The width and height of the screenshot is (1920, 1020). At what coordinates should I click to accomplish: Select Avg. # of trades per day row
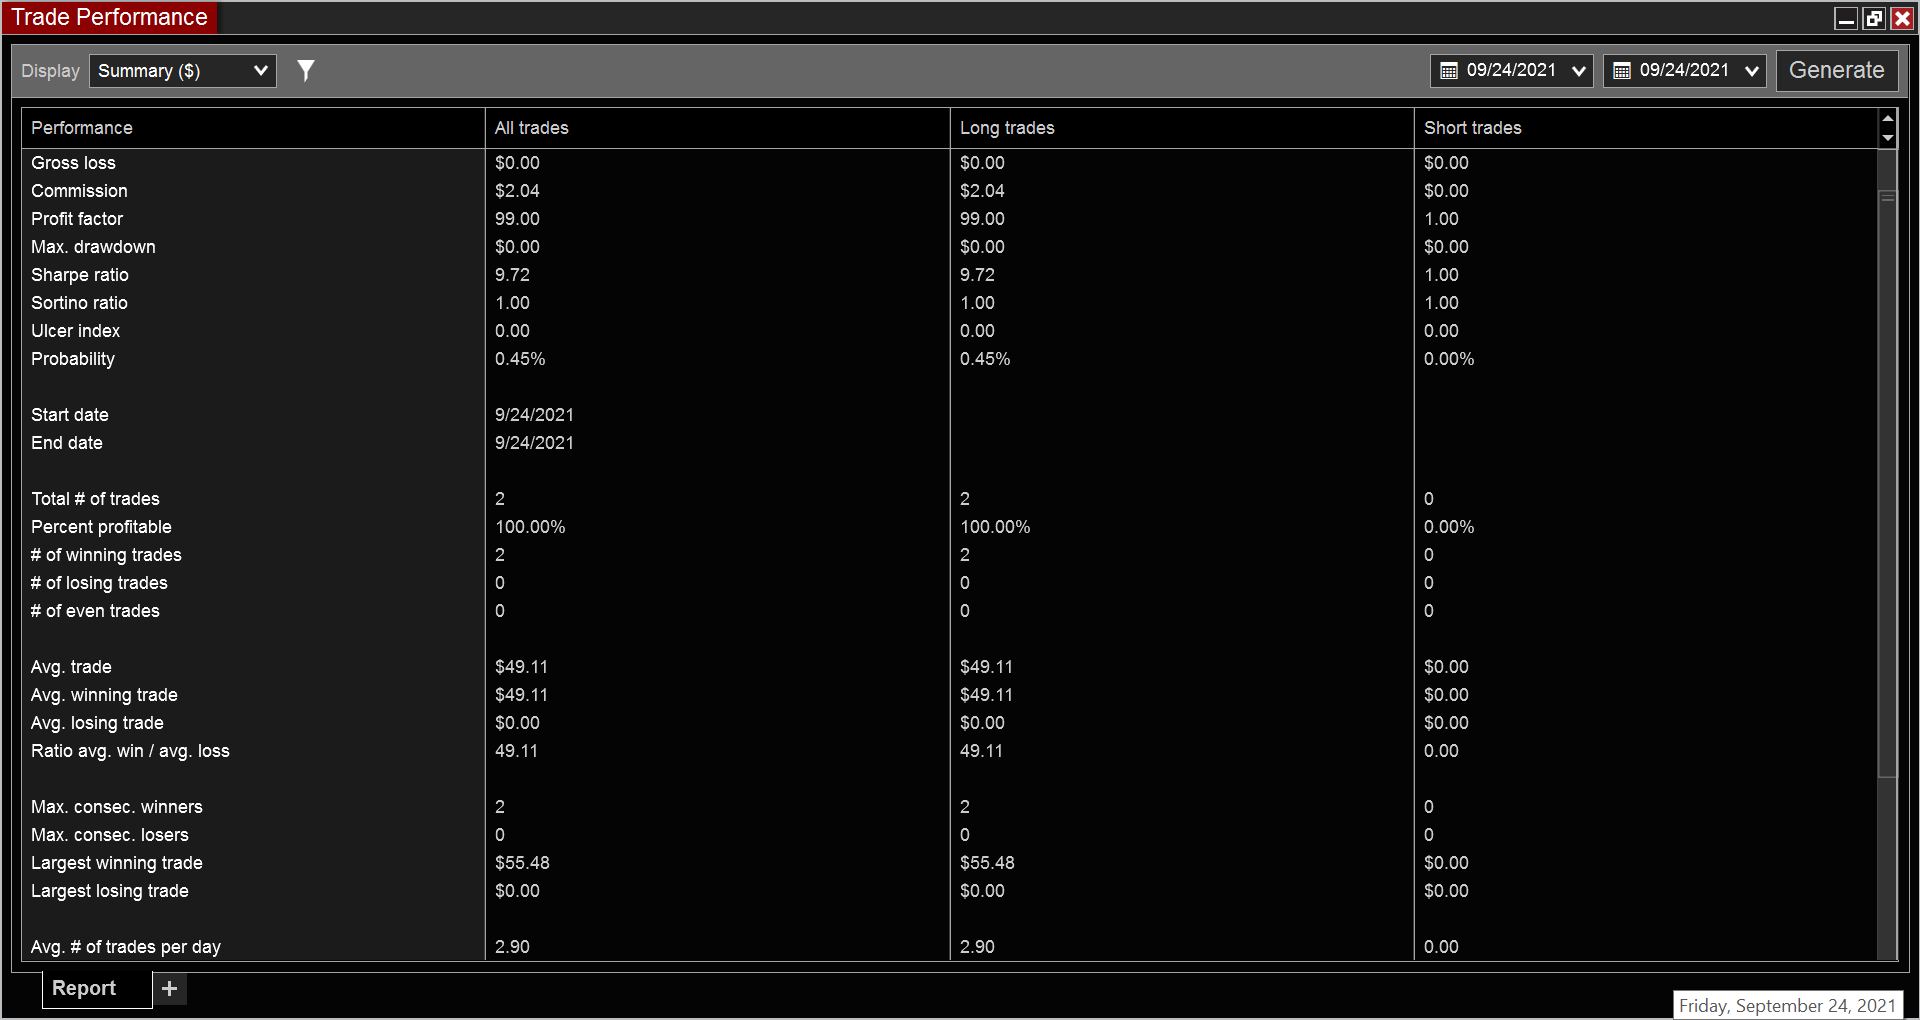click(x=950, y=947)
